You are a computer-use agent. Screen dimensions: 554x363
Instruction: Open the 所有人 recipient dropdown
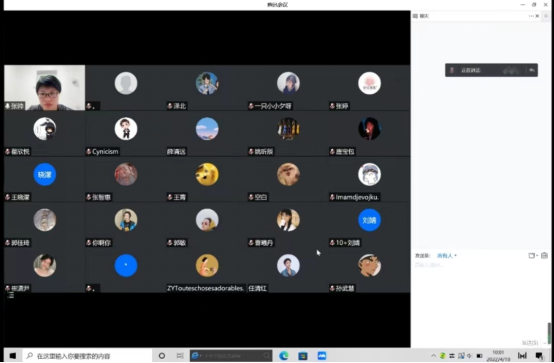click(x=447, y=256)
